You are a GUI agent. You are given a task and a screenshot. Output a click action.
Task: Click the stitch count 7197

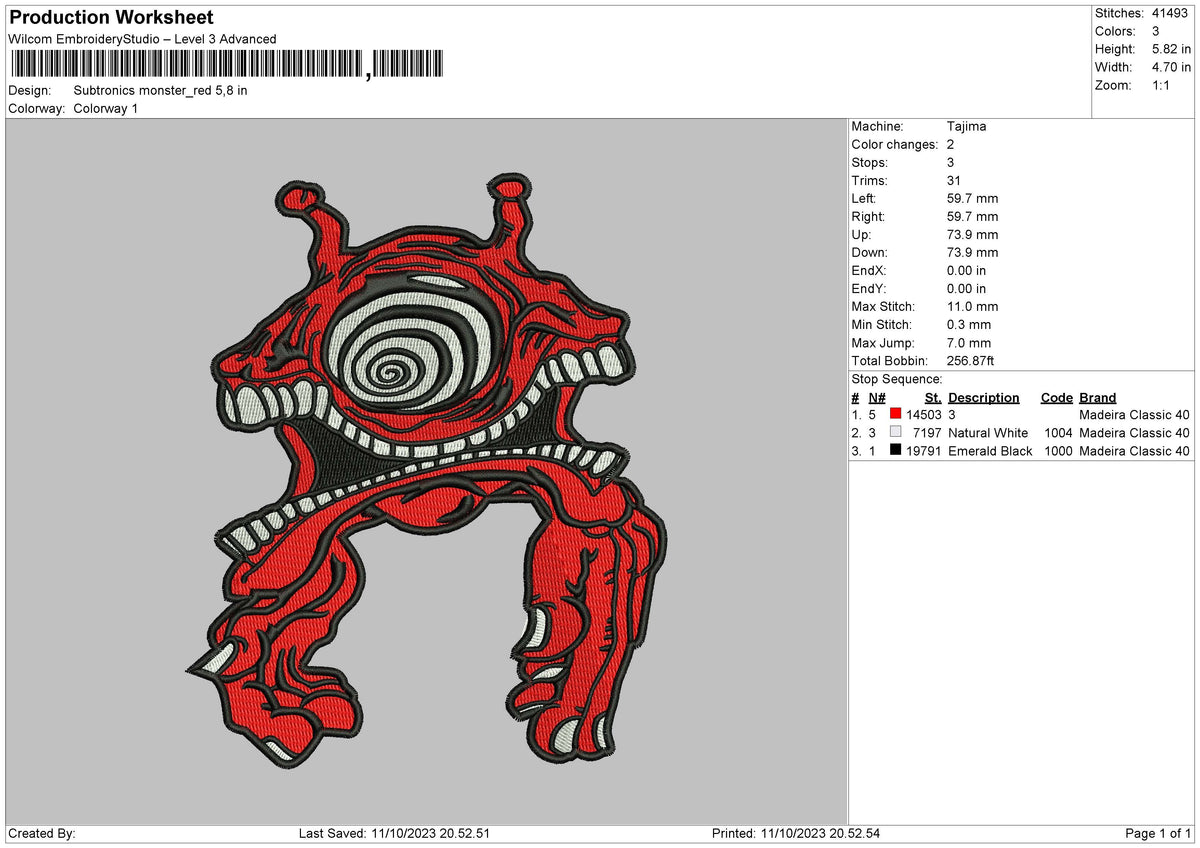click(x=928, y=433)
